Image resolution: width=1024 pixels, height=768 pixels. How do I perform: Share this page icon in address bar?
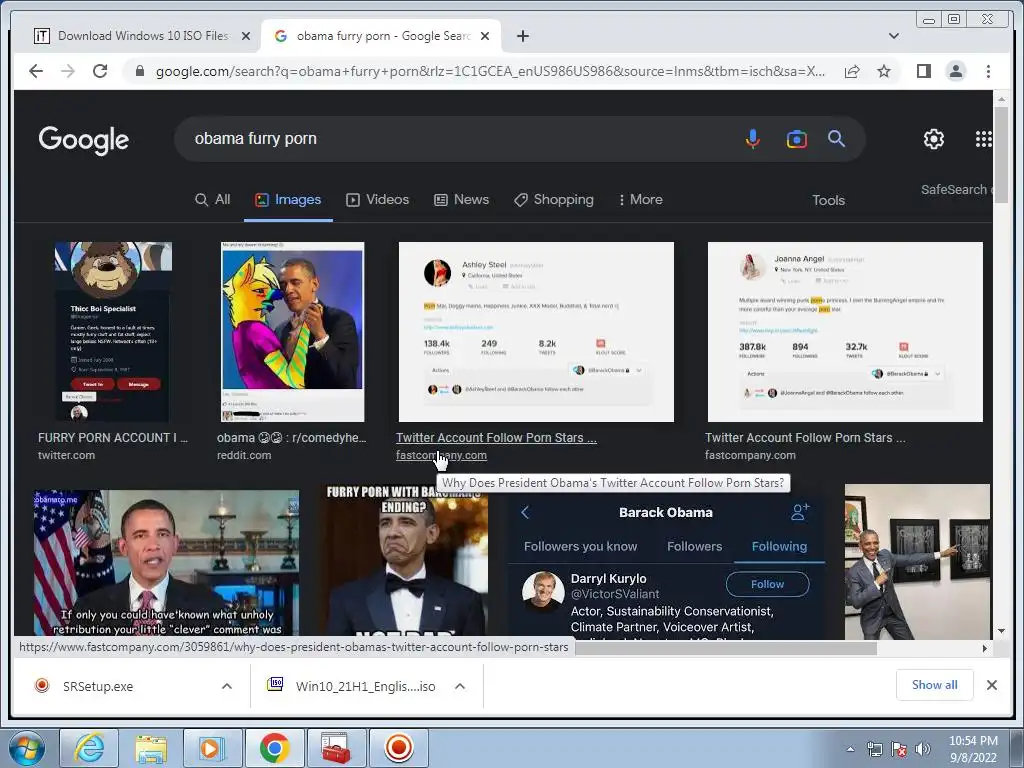[852, 71]
